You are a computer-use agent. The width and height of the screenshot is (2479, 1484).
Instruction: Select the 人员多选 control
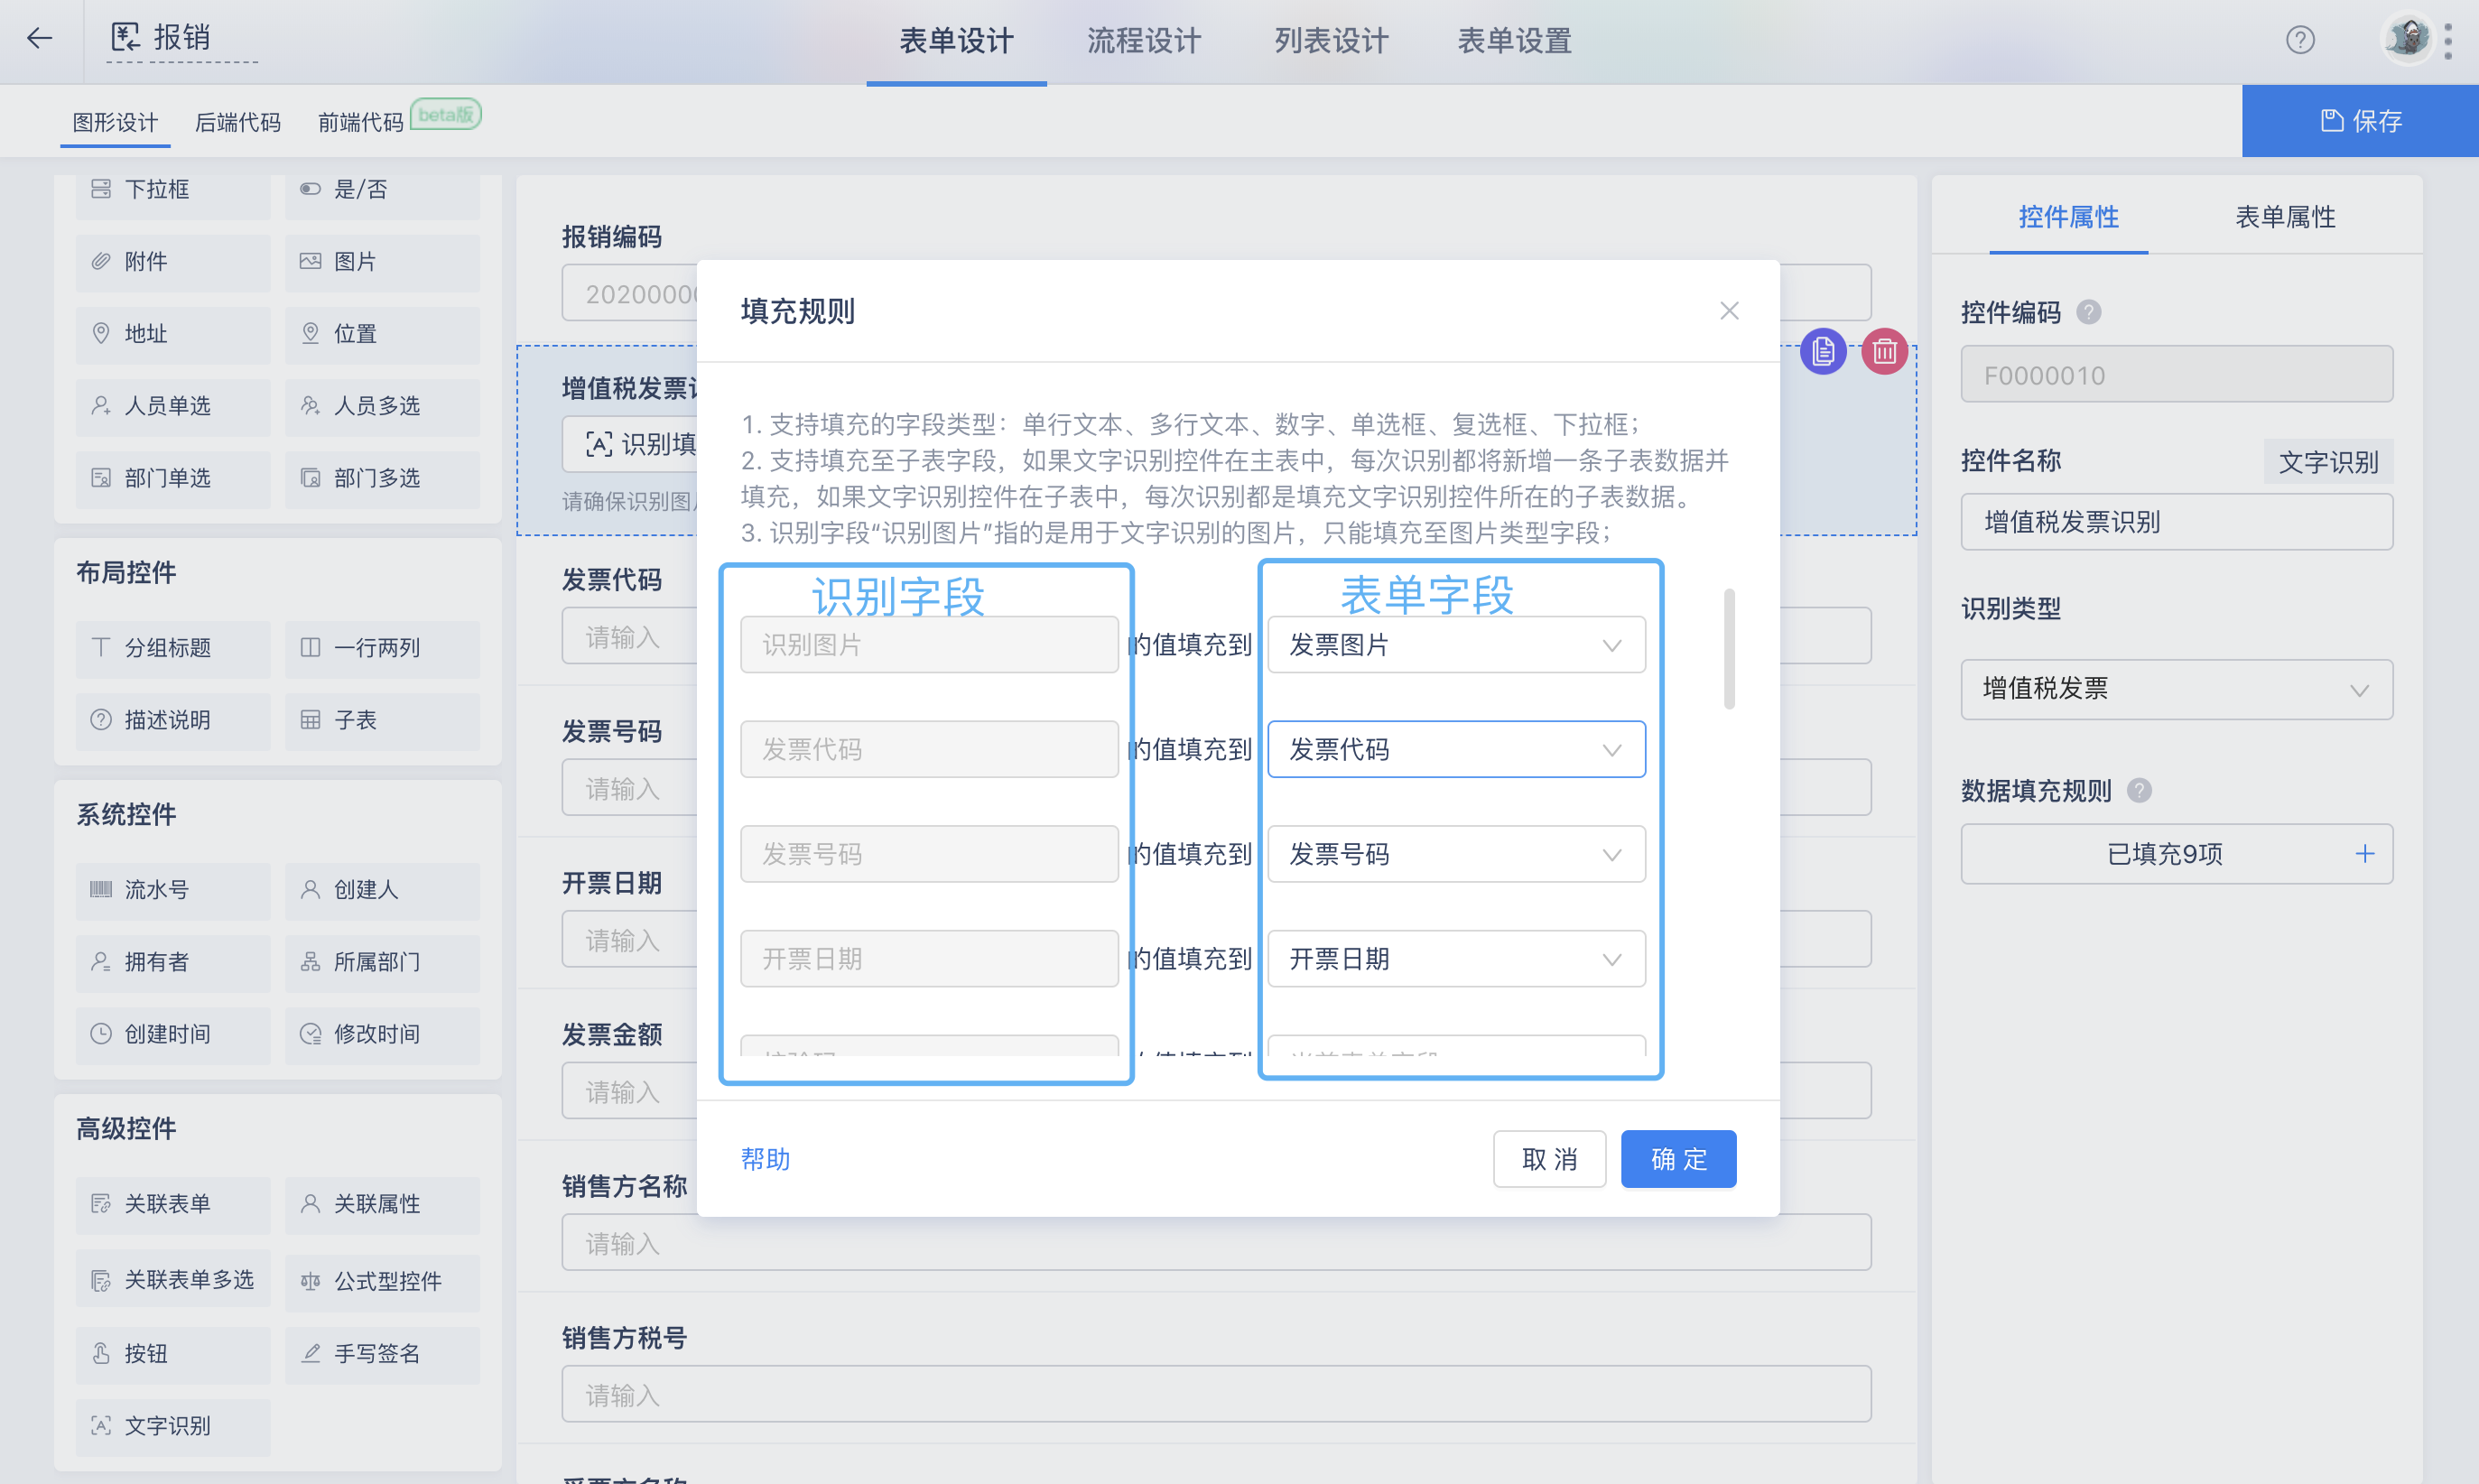pos(382,406)
